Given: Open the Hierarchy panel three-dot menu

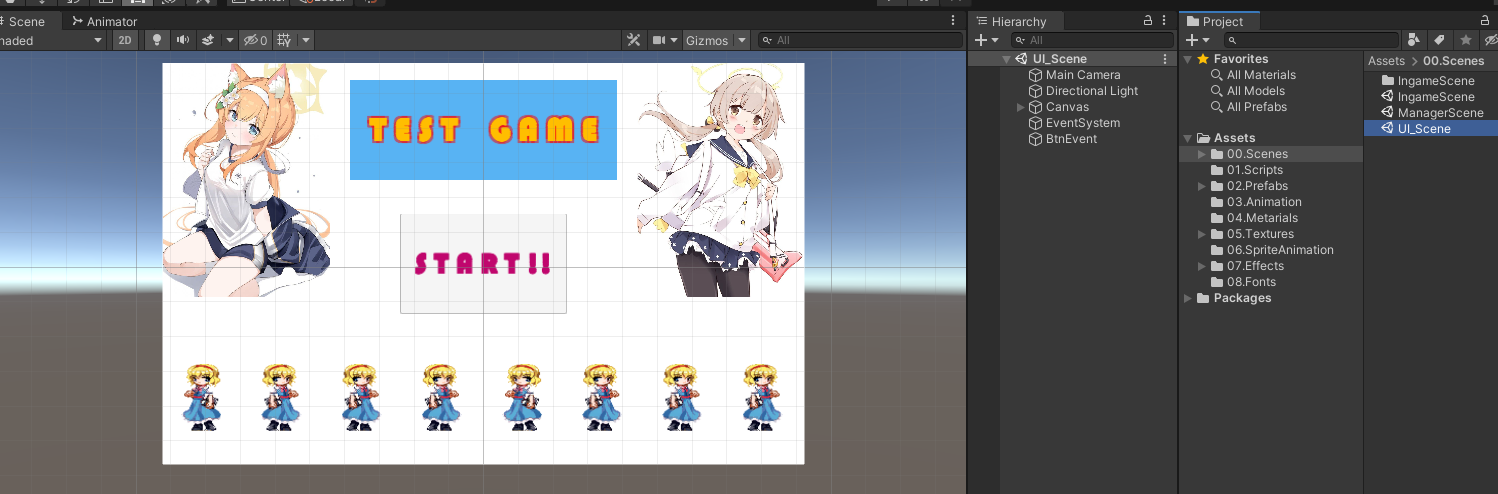Looking at the screenshot, I should point(1165,20).
